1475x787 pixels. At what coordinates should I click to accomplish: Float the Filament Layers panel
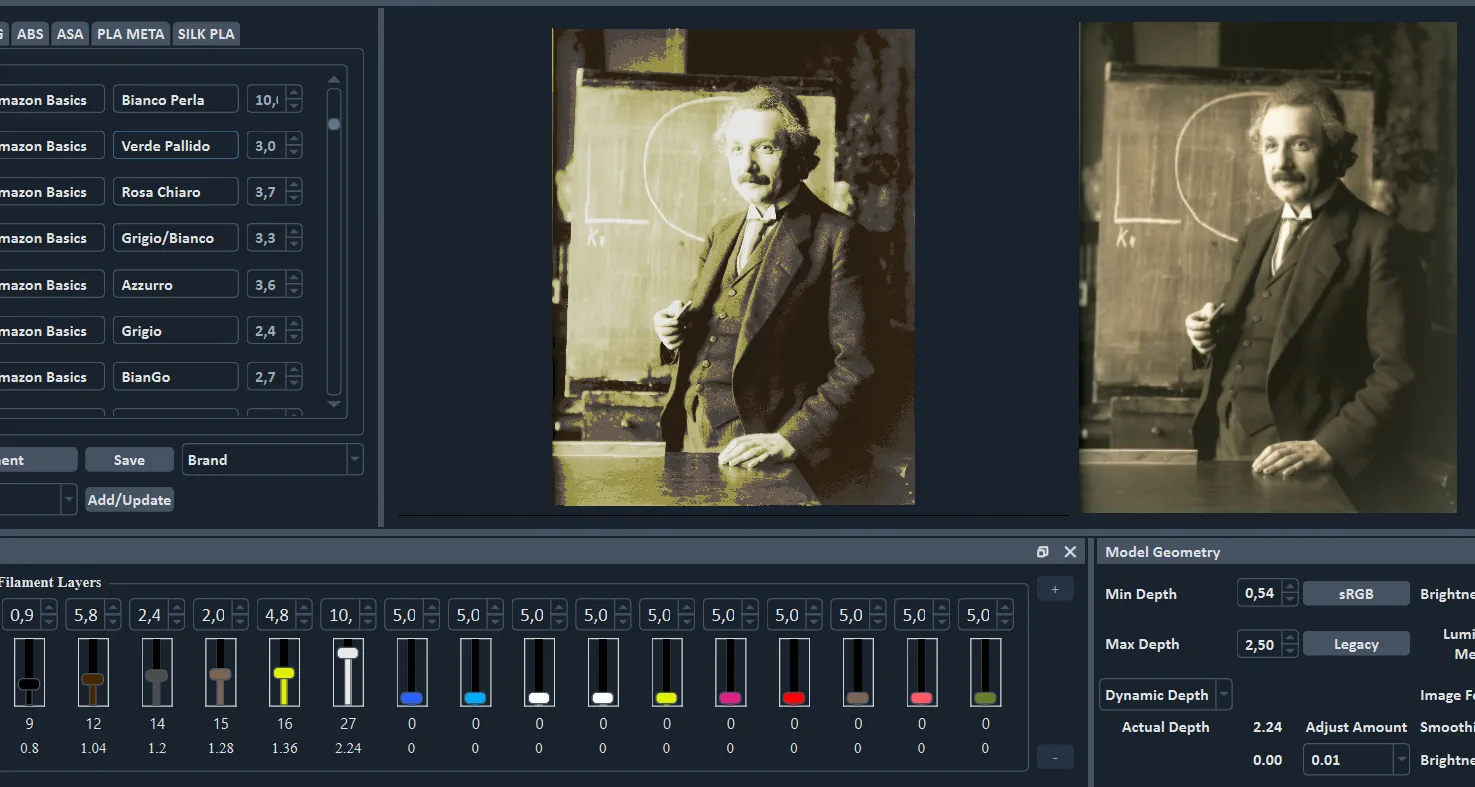(1043, 552)
